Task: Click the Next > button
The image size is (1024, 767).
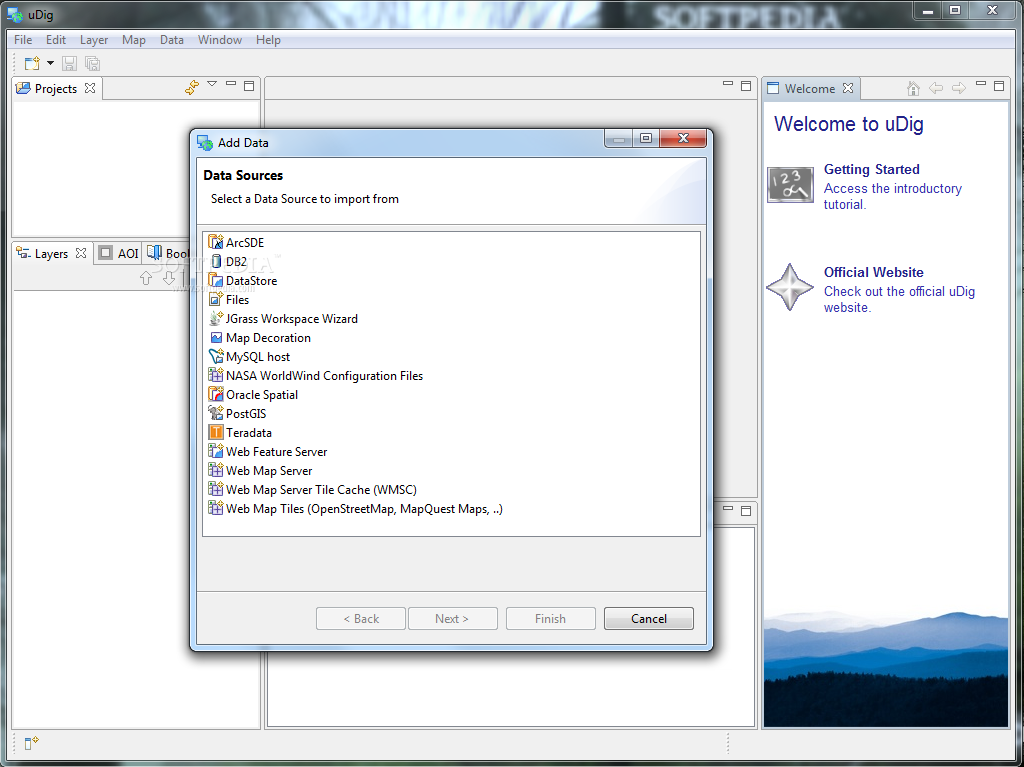Action: coord(453,618)
